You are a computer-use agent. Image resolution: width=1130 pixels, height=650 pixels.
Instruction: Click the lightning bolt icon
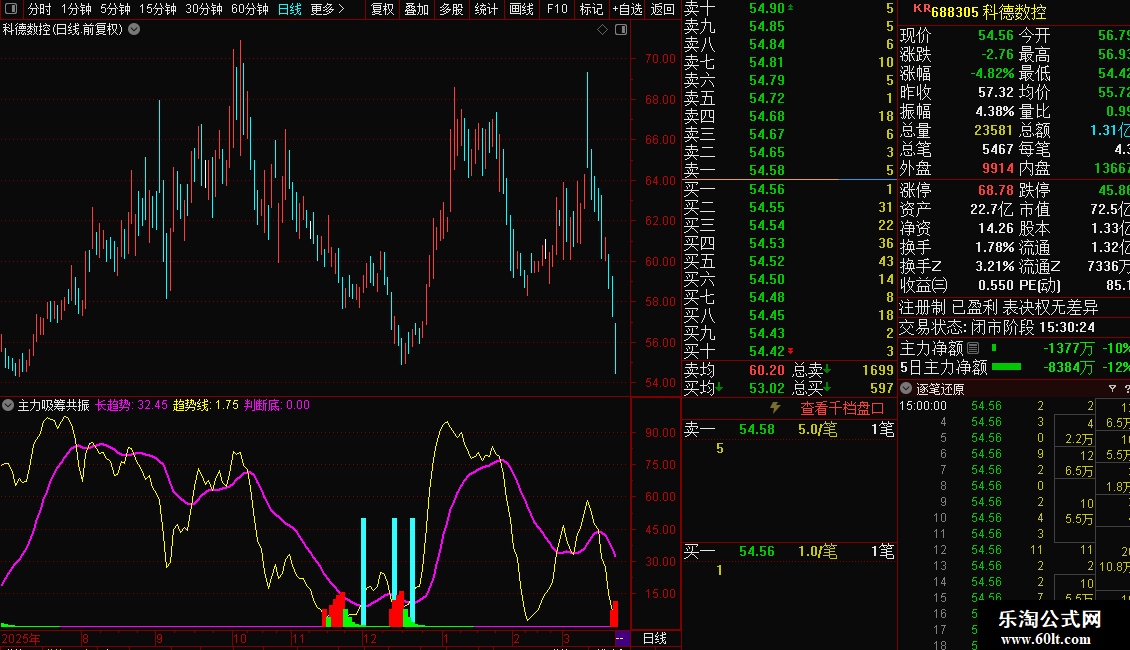click(775, 407)
